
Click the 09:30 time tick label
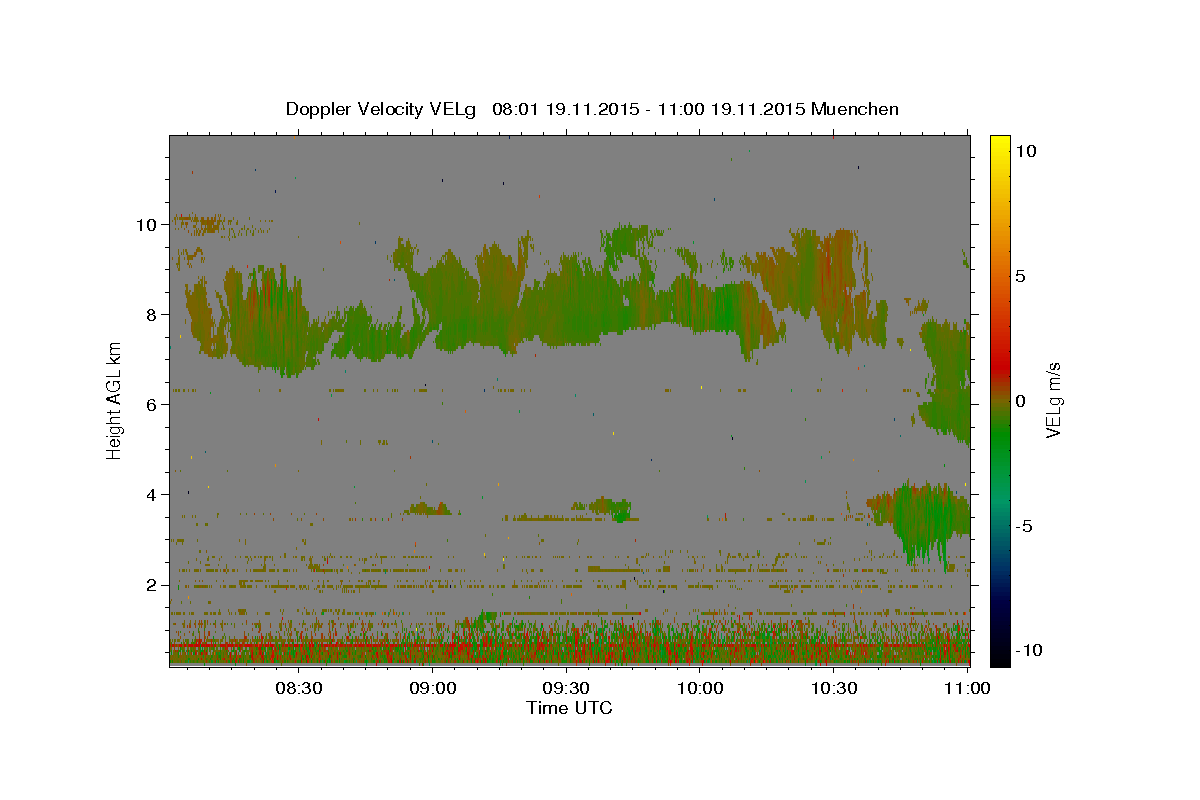pyautogui.click(x=565, y=689)
